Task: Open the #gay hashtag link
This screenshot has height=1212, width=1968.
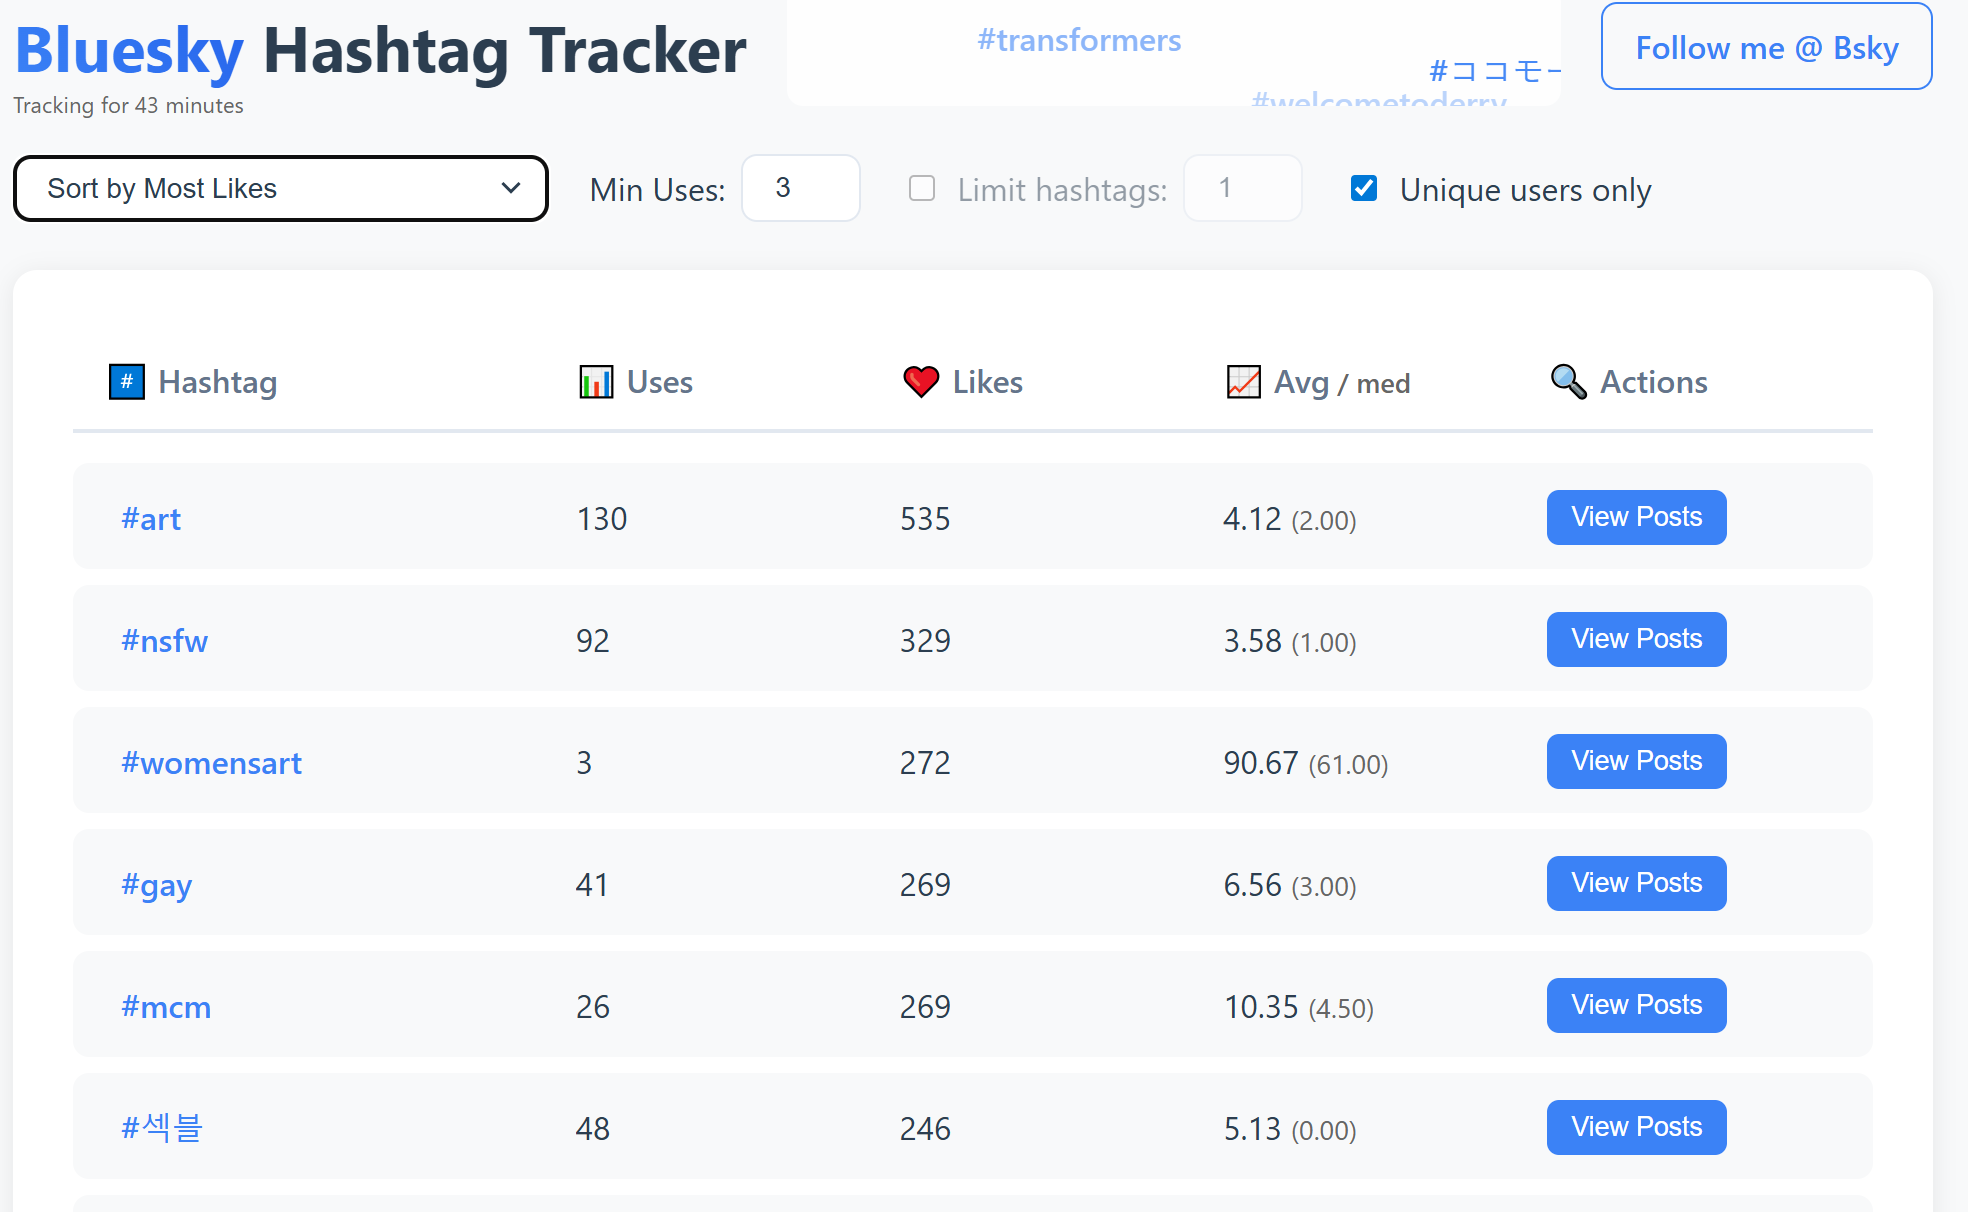Action: tap(156, 886)
